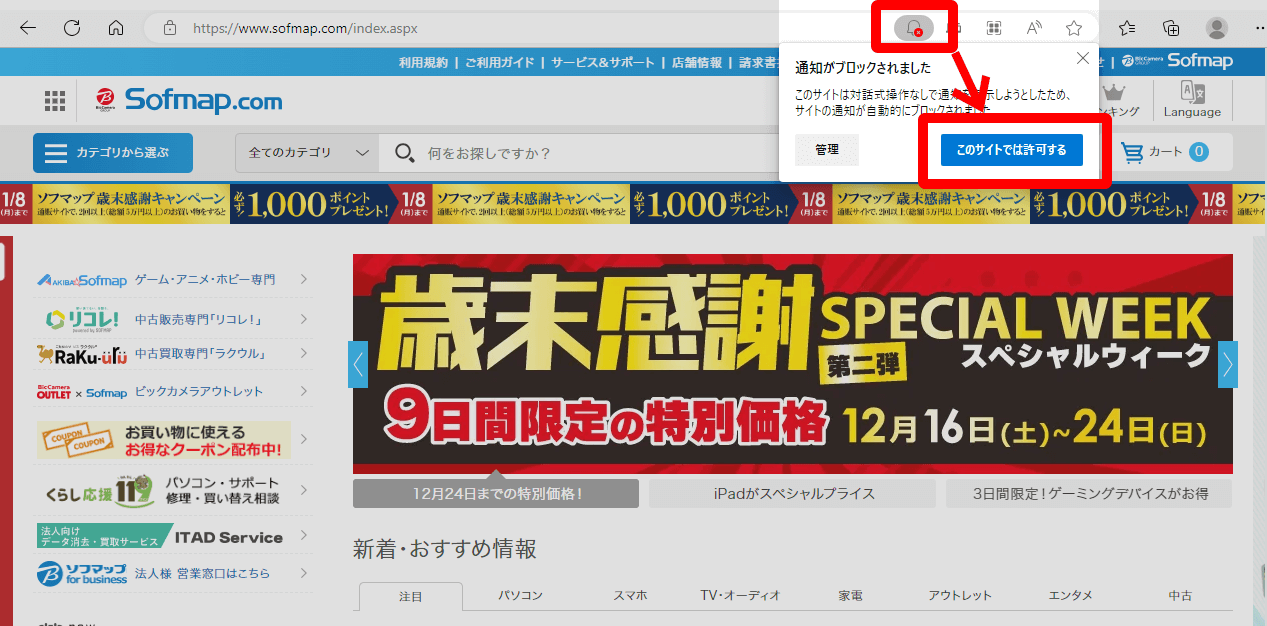Open the 利用規約 link

[x=423, y=62]
